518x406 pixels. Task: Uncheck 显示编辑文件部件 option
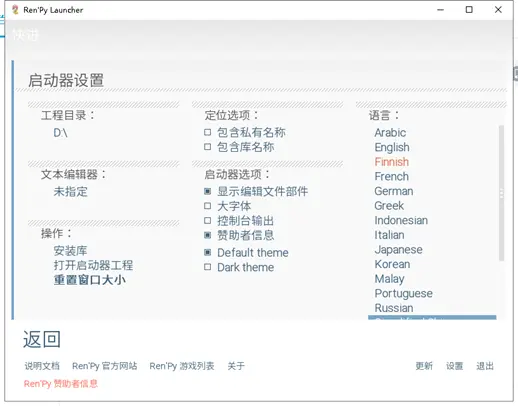pyautogui.click(x=208, y=191)
